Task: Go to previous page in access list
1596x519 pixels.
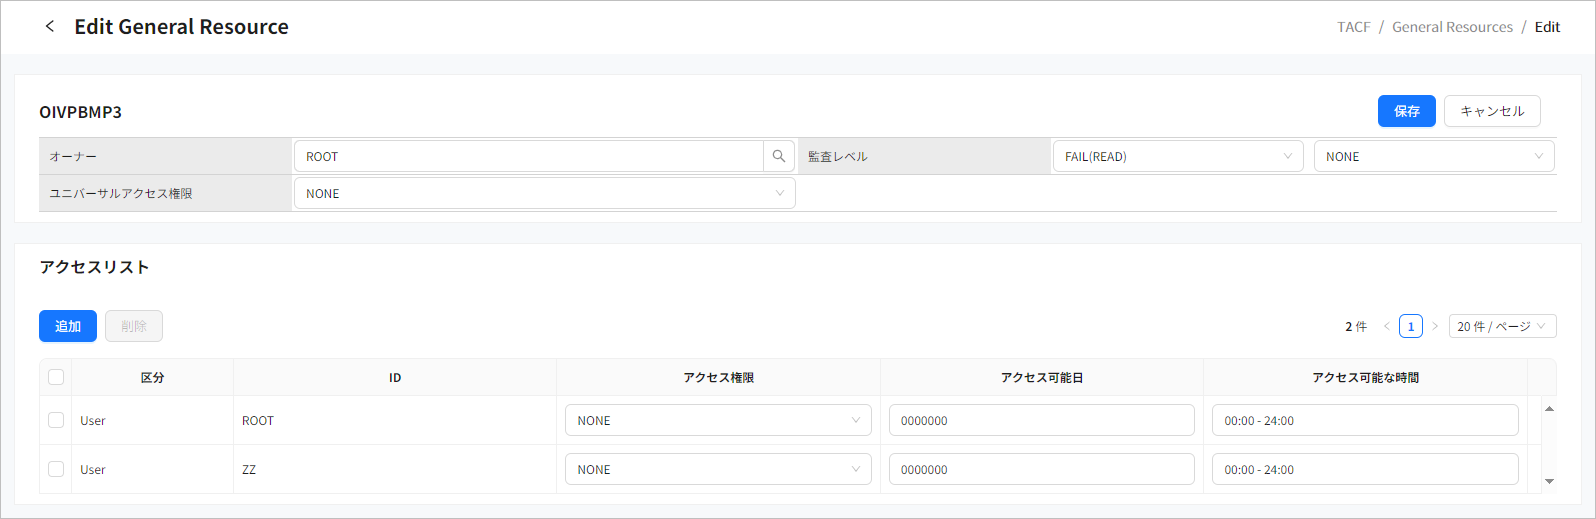Action: (1386, 327)
